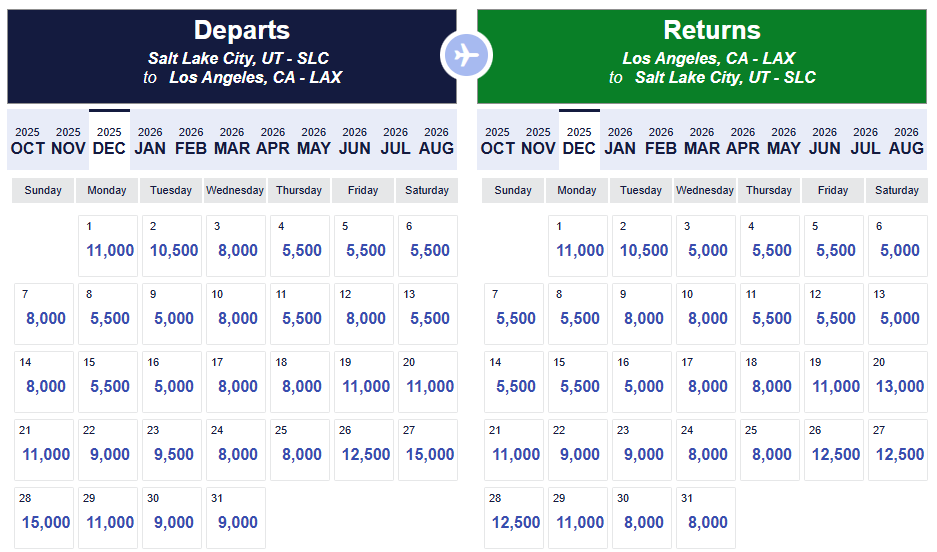Switch Returns calendar to FEB 2026
This screenshot has height=552, width=937.
click(661, 140)
